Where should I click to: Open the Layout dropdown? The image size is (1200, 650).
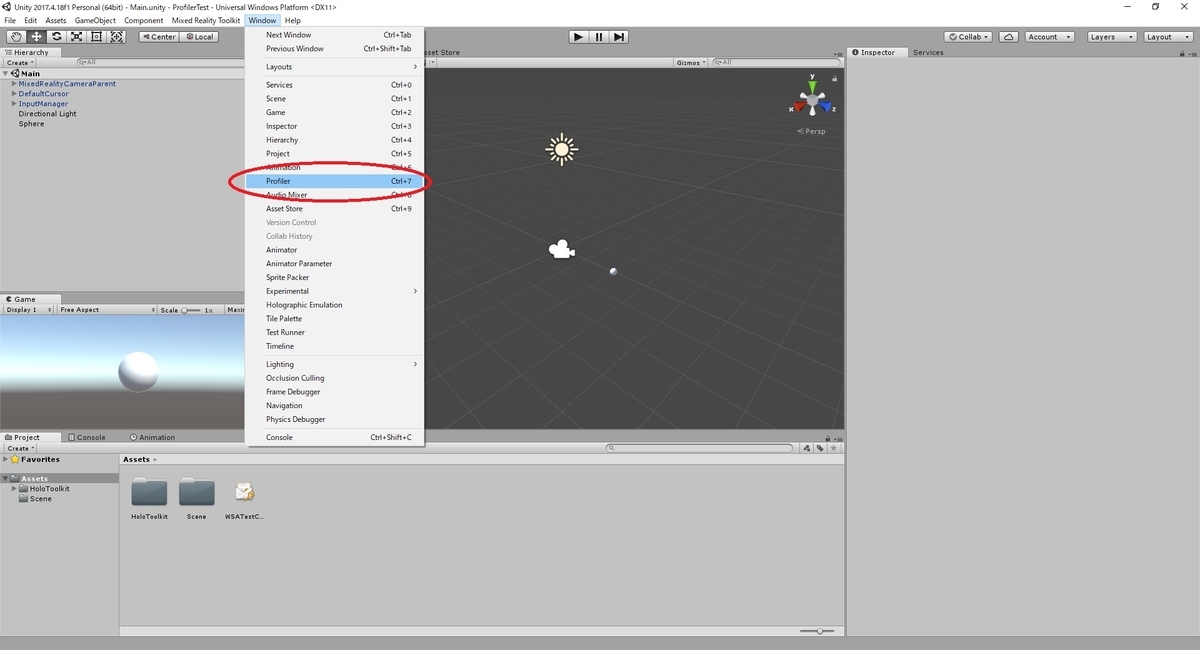coord(1166,37)
